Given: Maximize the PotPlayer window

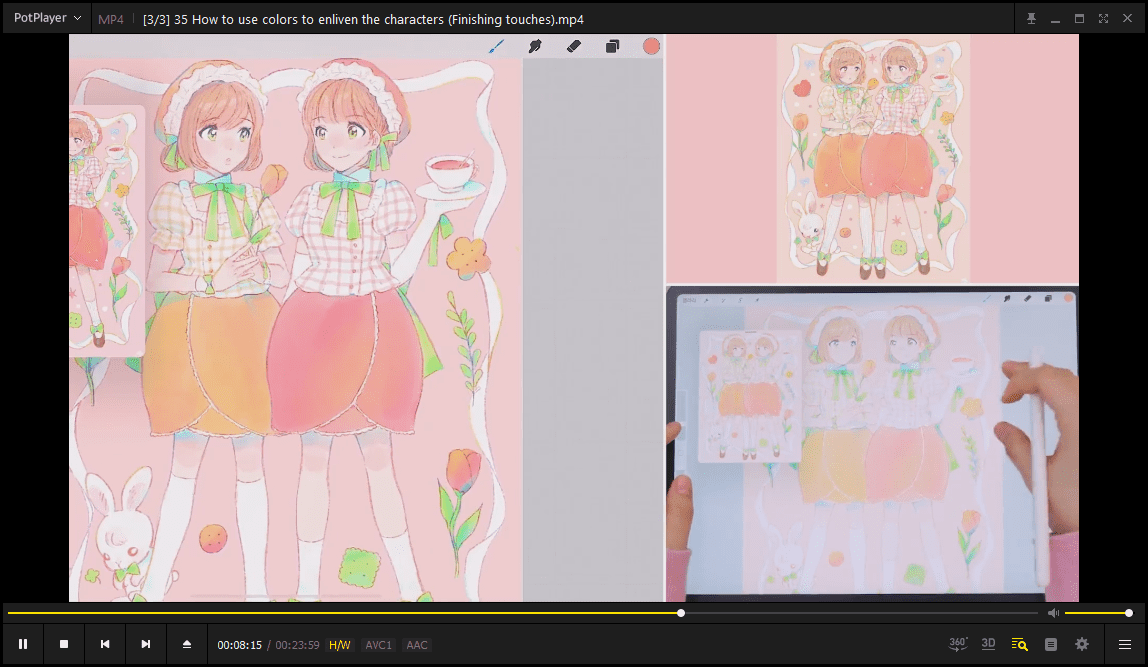Looking at the screenshot, I should tap(1079, 19).
